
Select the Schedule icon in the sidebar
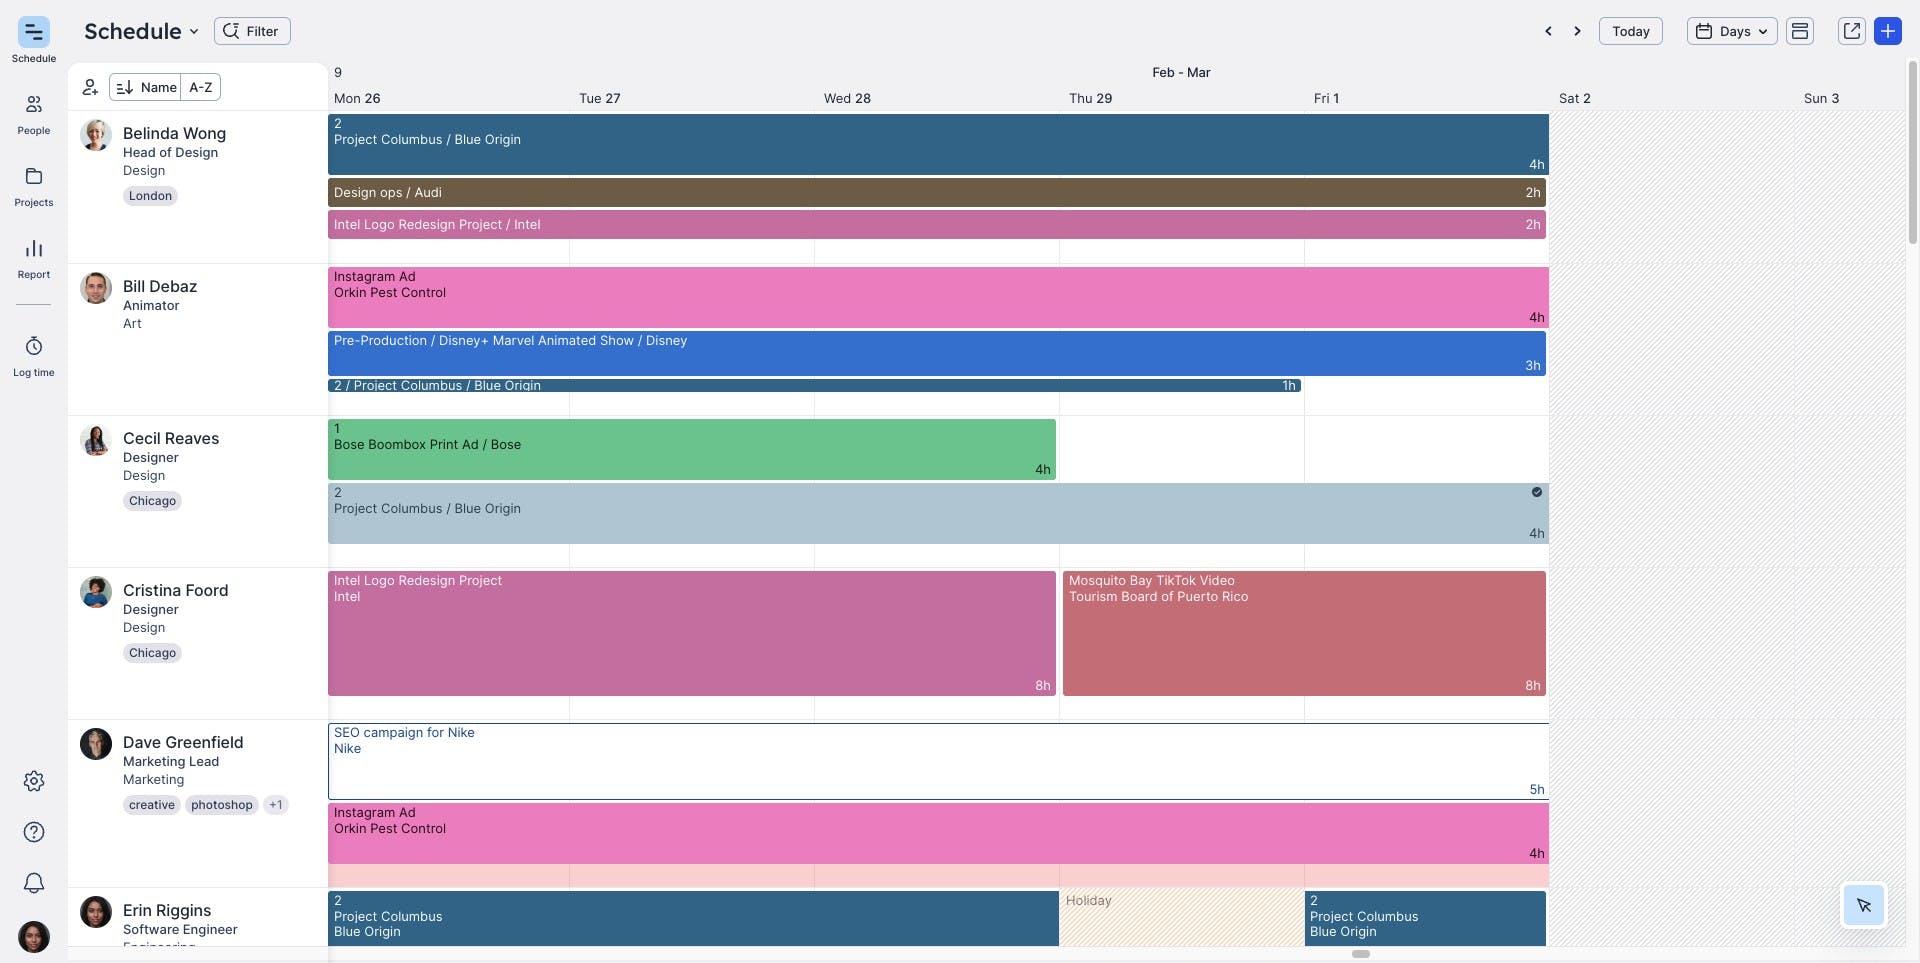(33, 33)
